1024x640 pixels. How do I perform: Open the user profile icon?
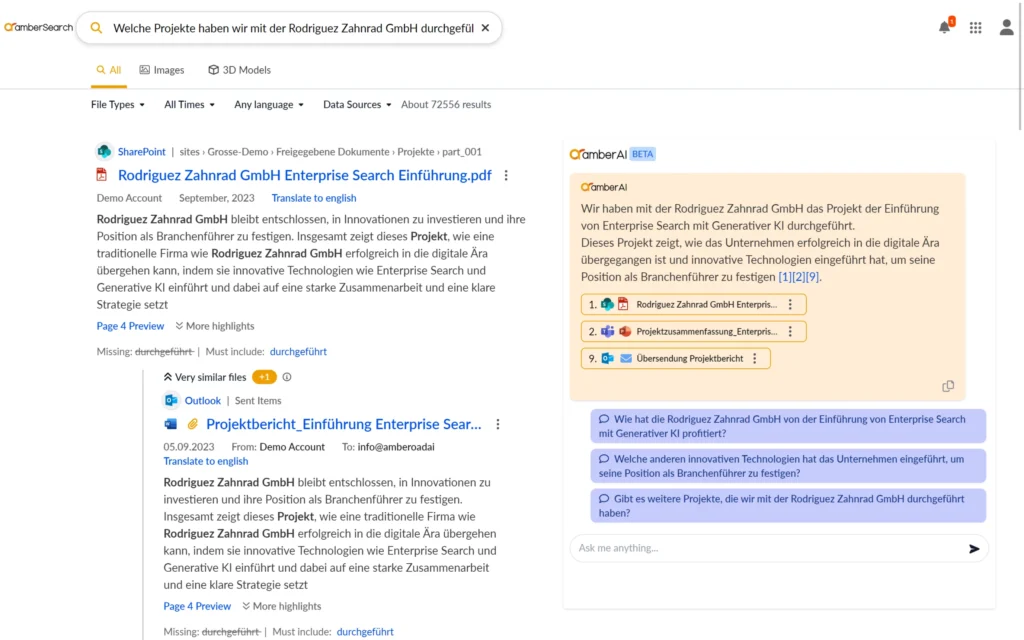pyautogui.click(x=1006, y=28)
